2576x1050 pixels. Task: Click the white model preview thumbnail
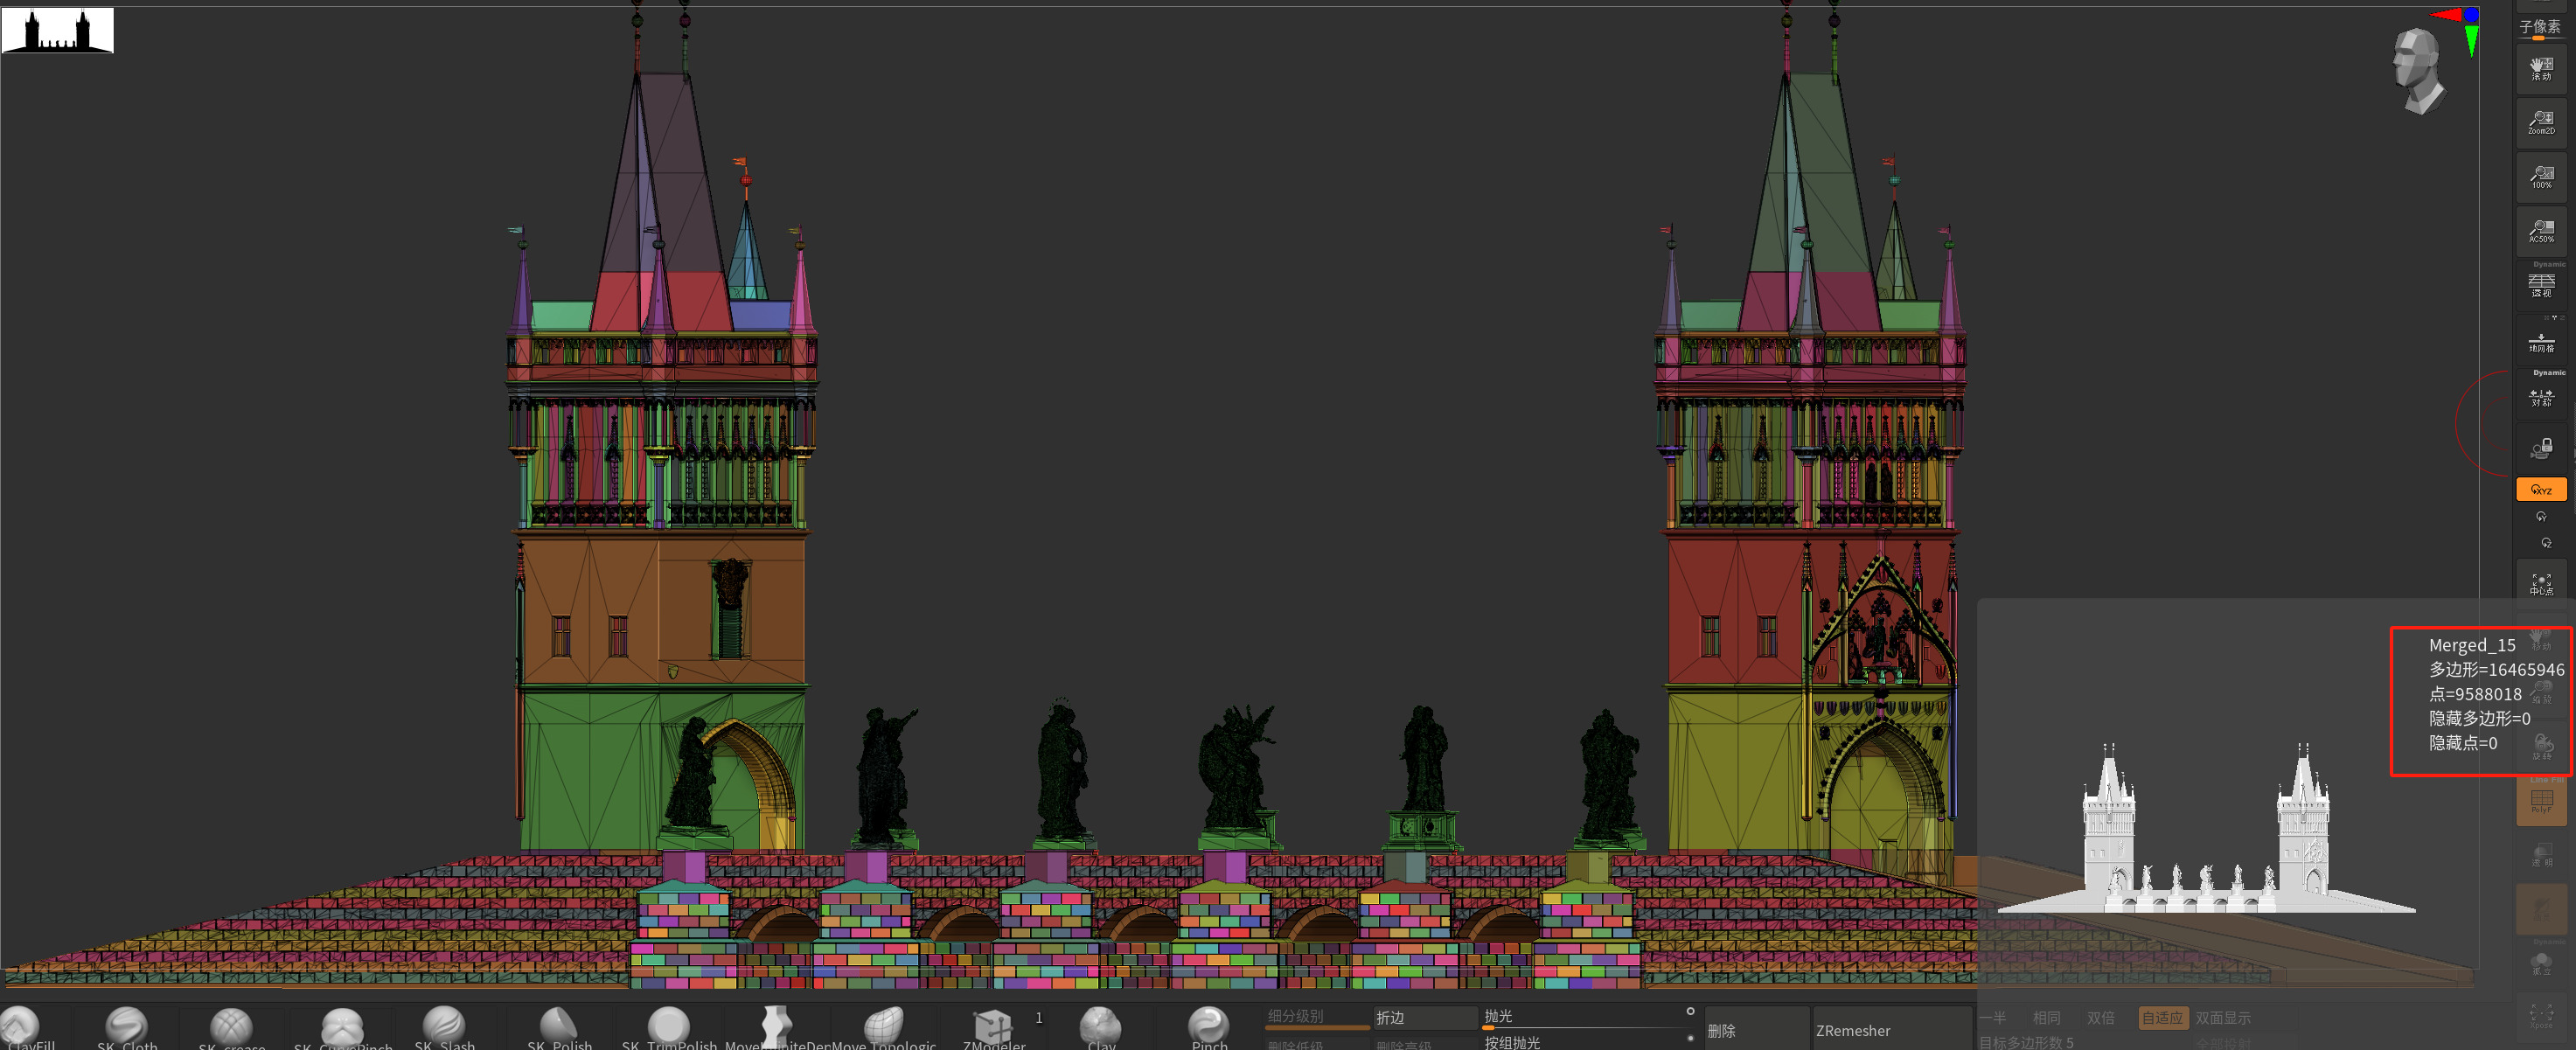click(x=2206, y=828)
